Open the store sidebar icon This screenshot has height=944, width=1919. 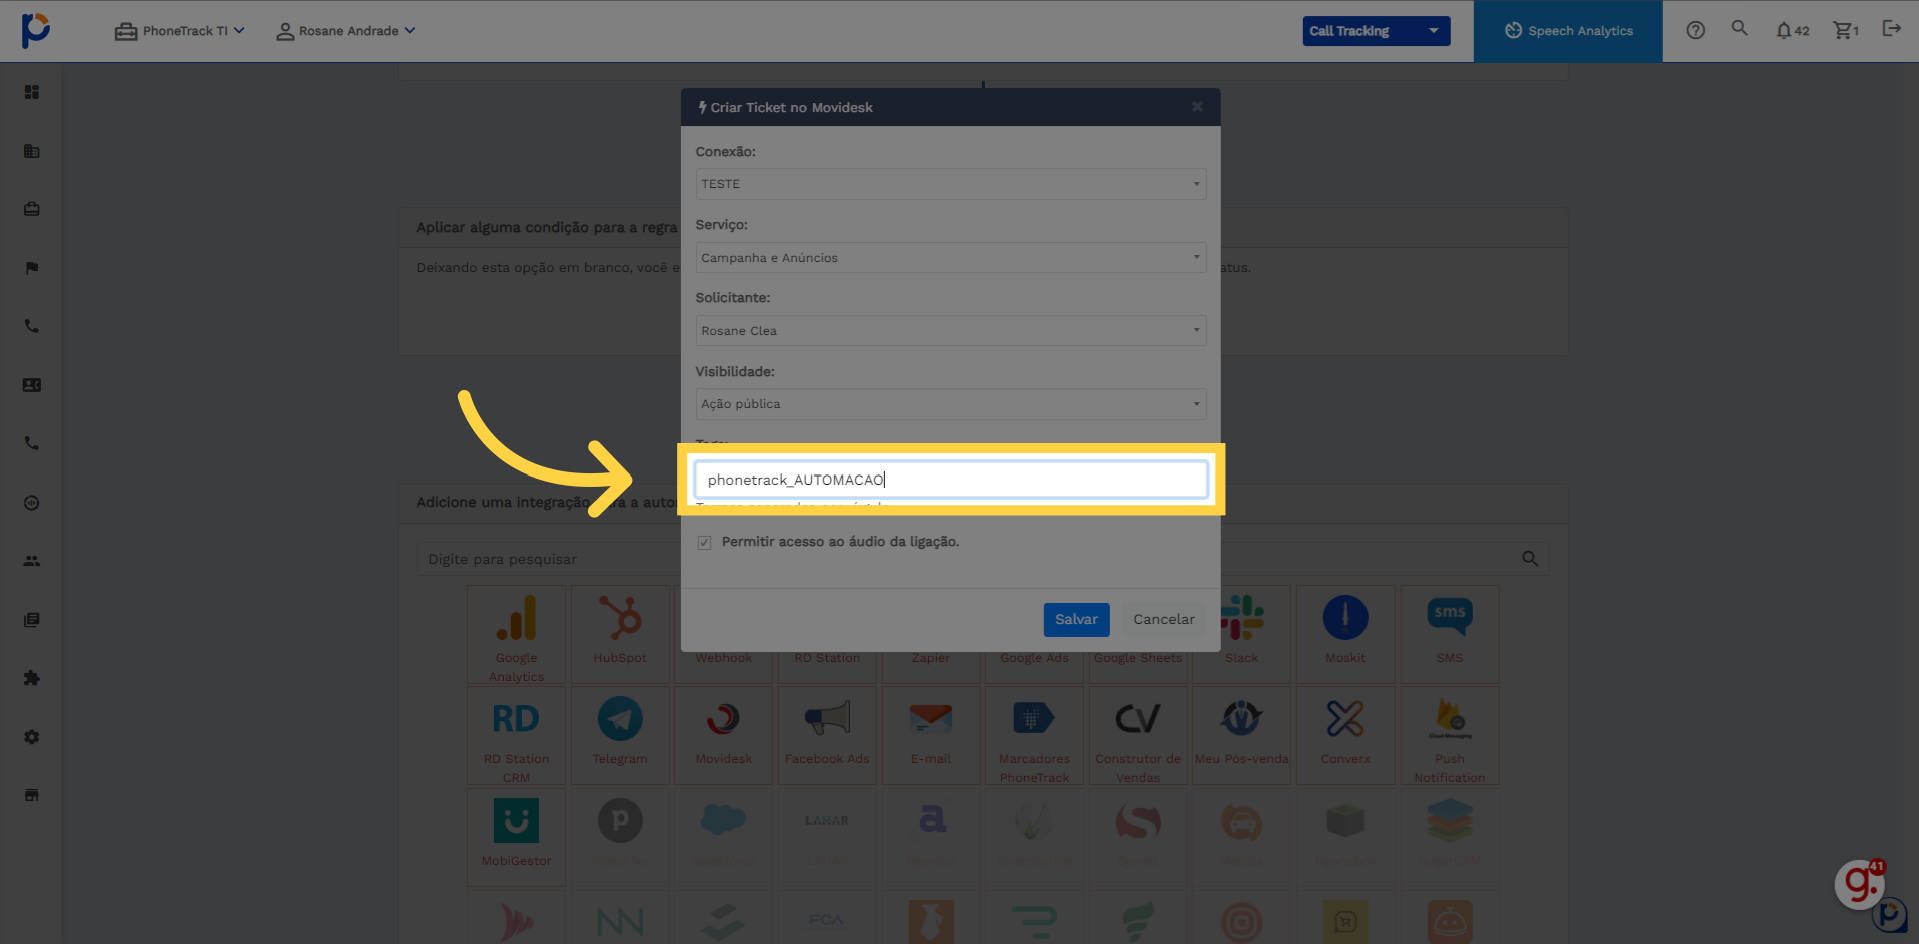pyautogui.click(x=32, y=795)
